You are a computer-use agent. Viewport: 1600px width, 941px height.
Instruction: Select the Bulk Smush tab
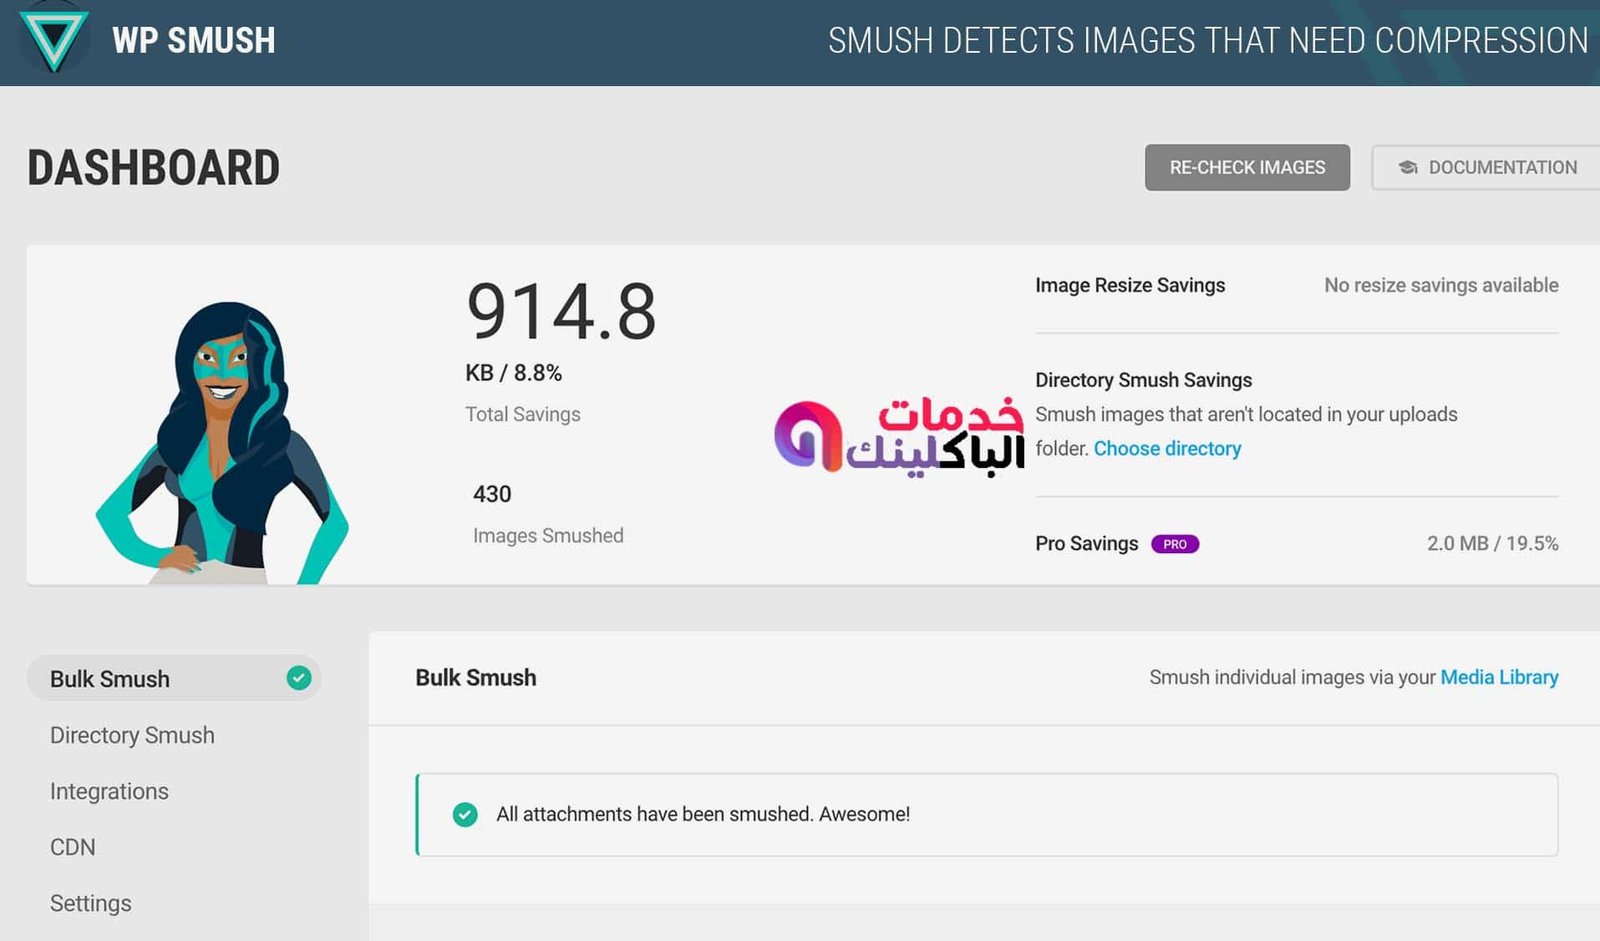tap(110, 678)
